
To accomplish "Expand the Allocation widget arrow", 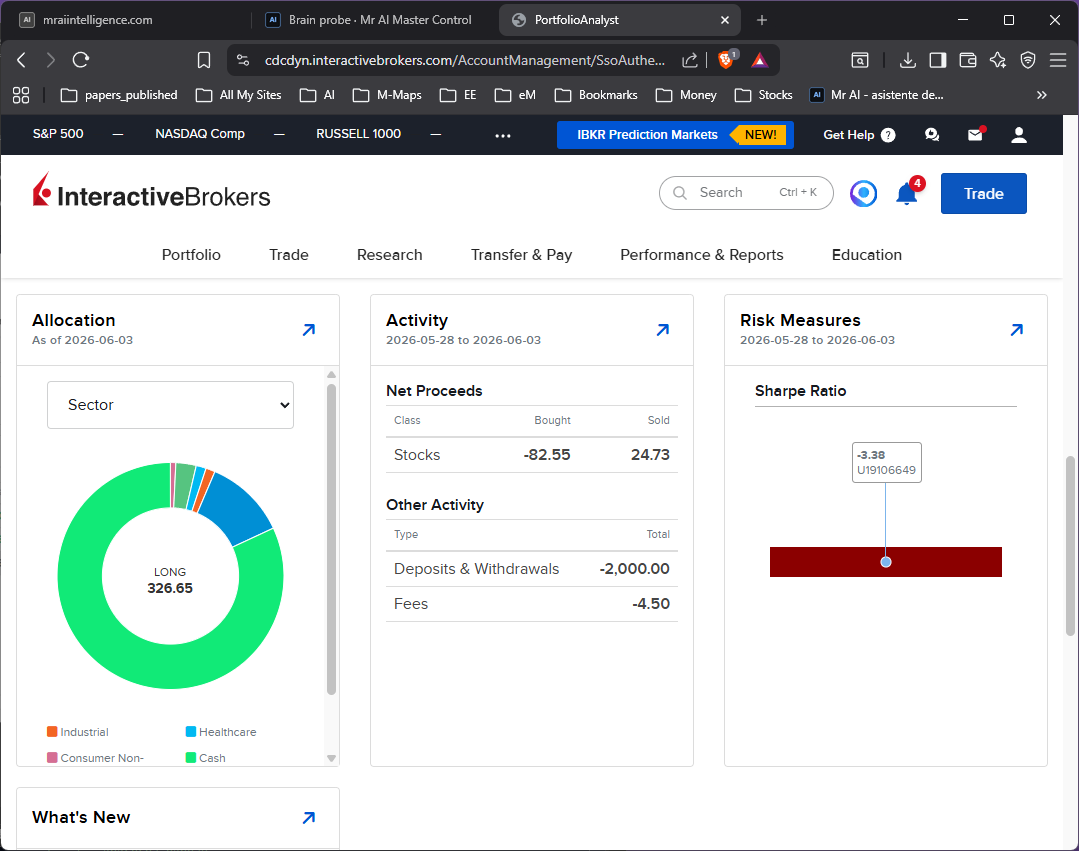I will (309, 330).
